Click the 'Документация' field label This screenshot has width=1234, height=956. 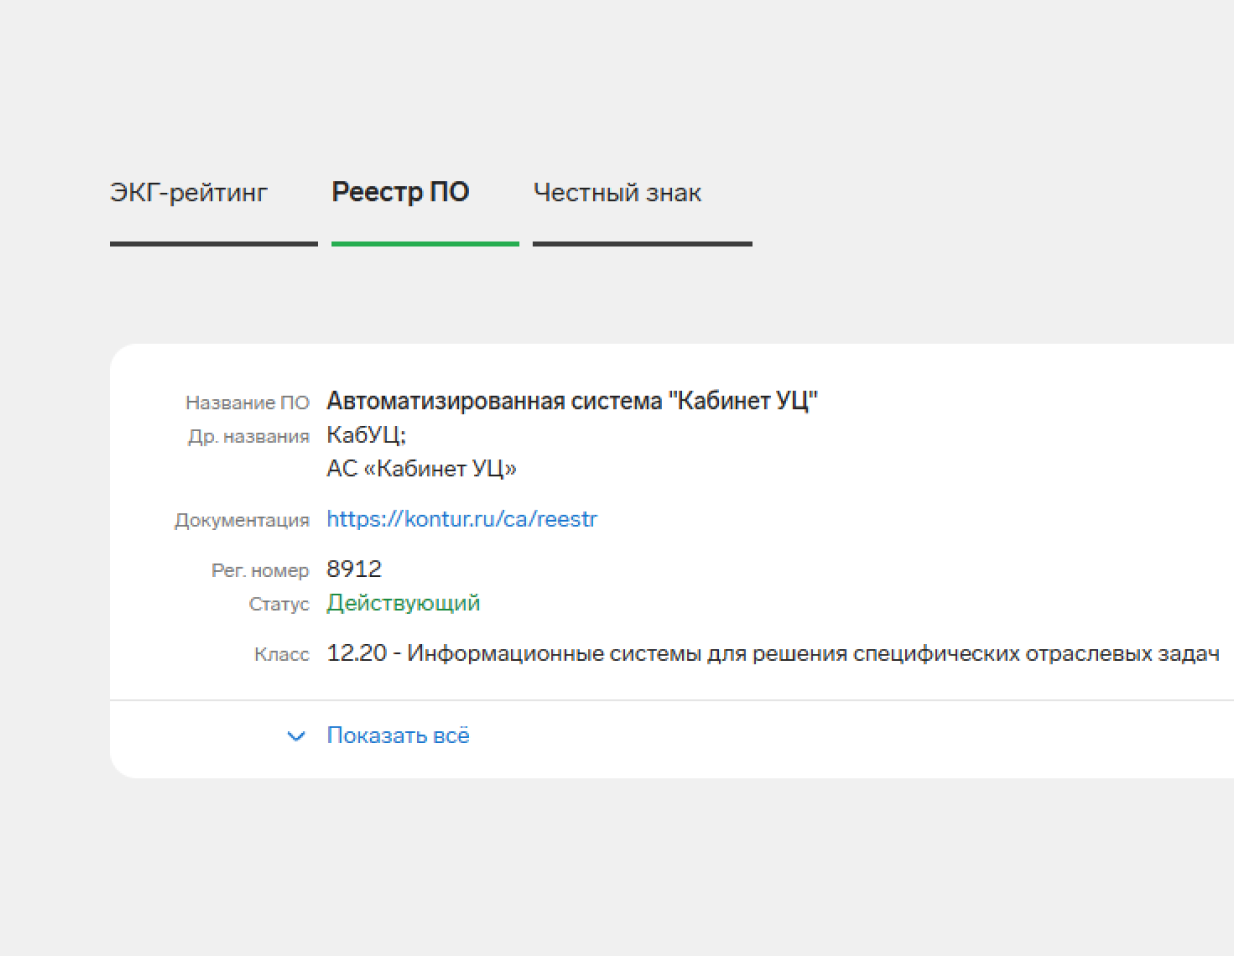[x=241, y=521]
